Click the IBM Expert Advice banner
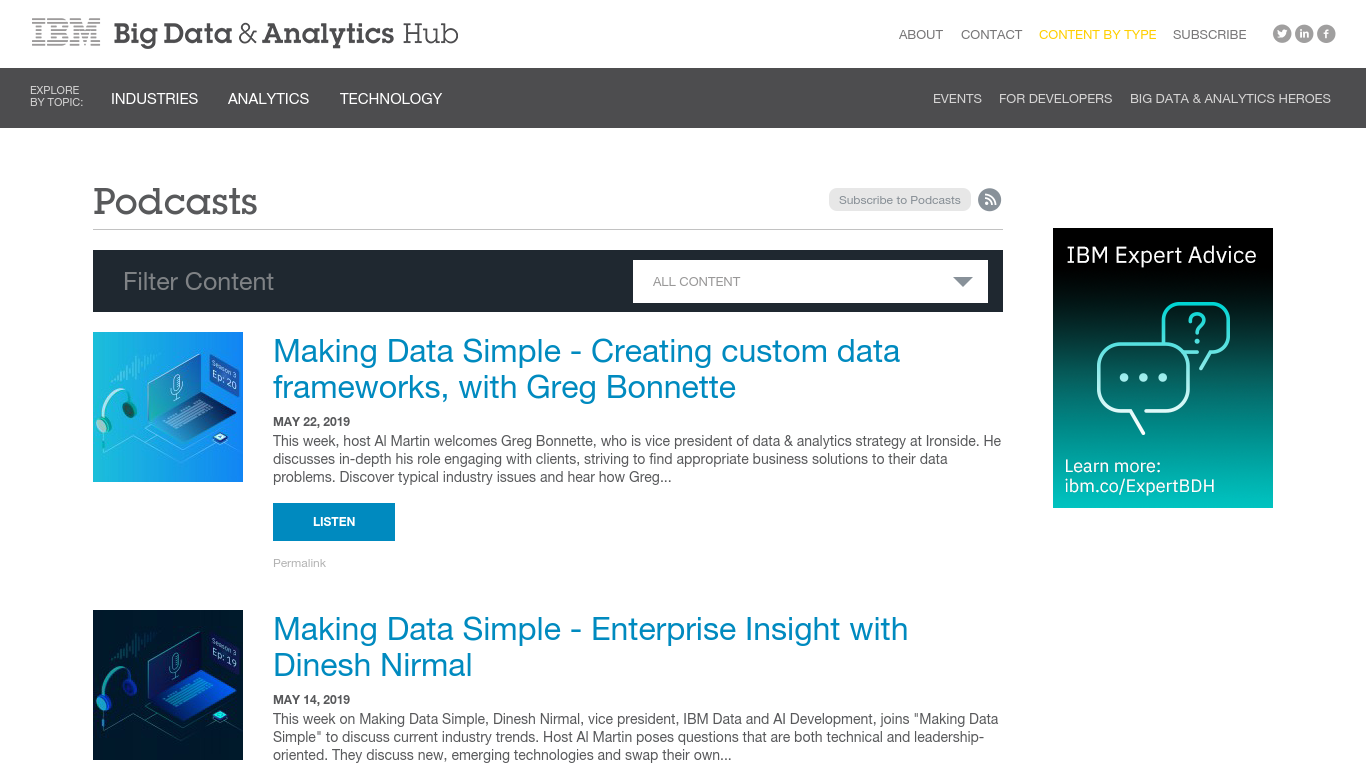1366x768 pixels. [x=1162, y=368]
